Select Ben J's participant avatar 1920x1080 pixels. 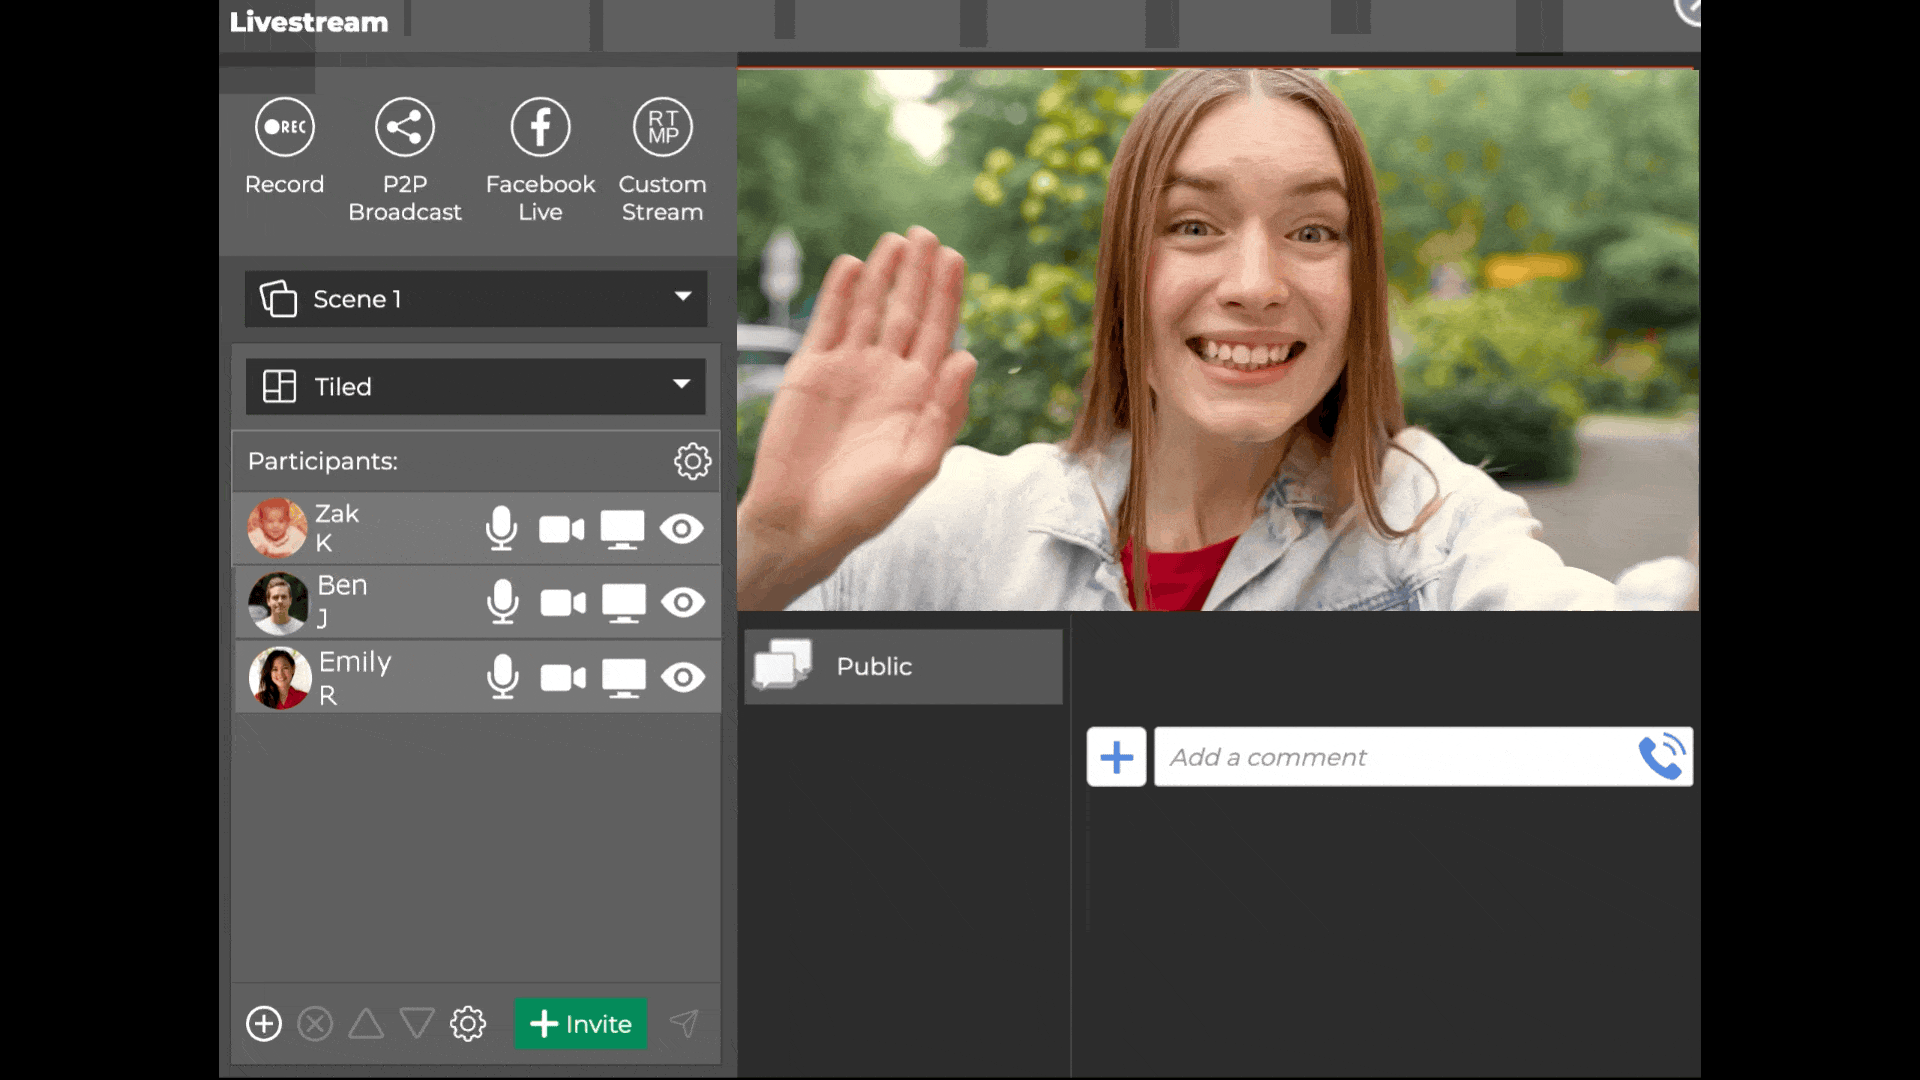pos(278,603)
